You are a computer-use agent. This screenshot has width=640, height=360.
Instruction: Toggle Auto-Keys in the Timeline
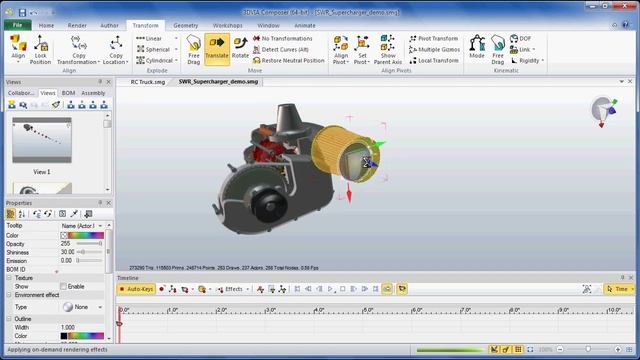pyautogui.click(x=136, y=289)
